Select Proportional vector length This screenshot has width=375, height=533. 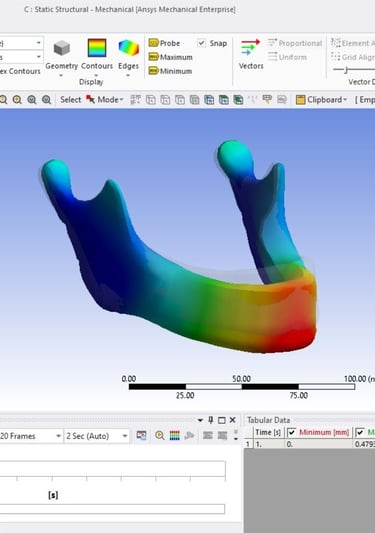(295, 43)
